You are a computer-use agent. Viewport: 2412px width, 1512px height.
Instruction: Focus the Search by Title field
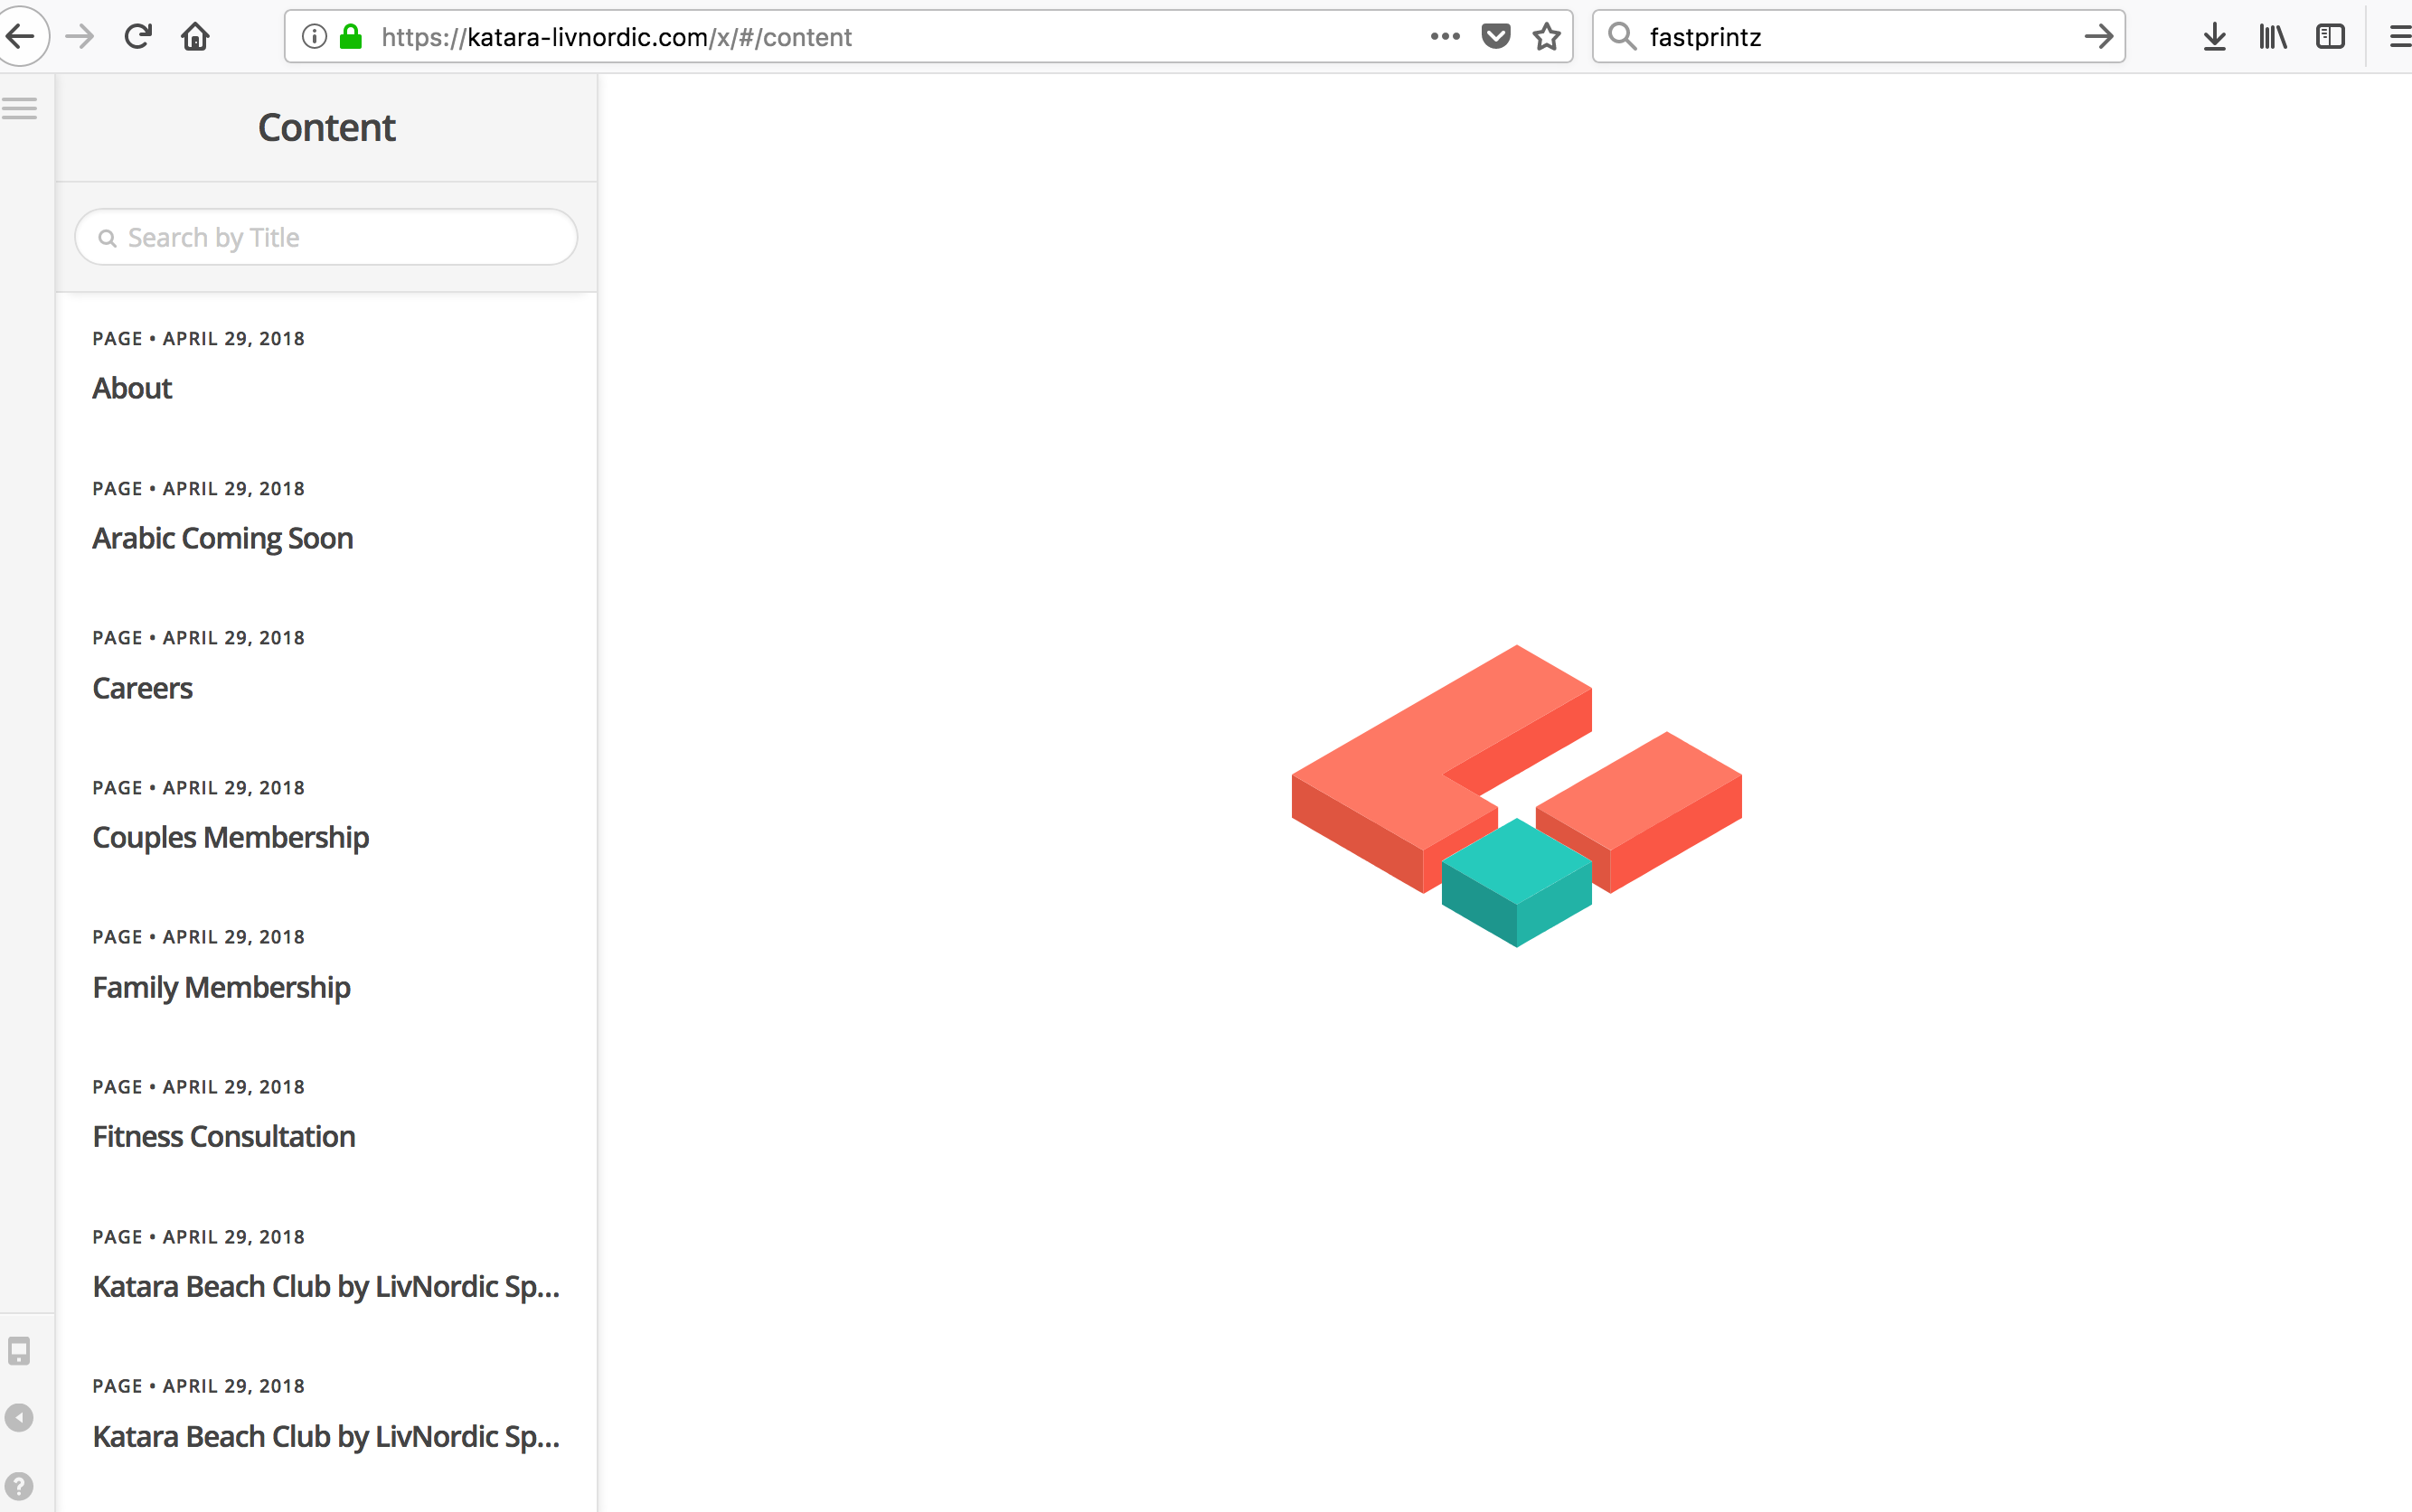coord(326,237)
